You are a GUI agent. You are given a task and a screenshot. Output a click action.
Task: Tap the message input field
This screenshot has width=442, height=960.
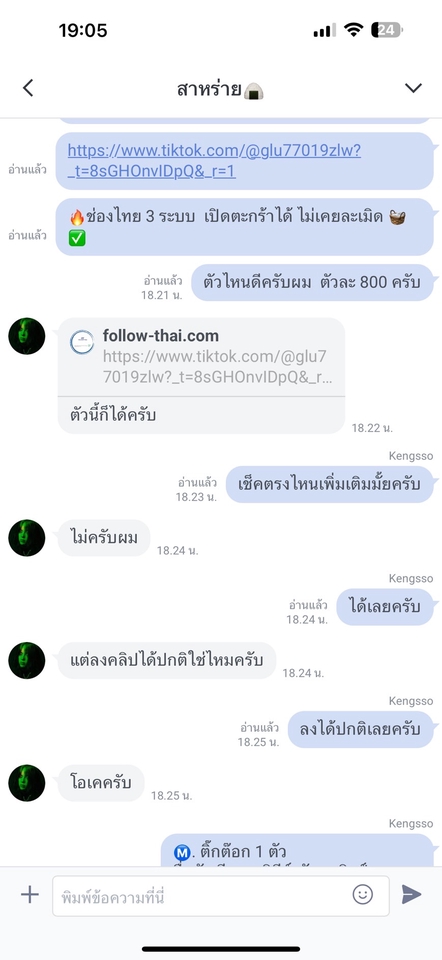220,896
